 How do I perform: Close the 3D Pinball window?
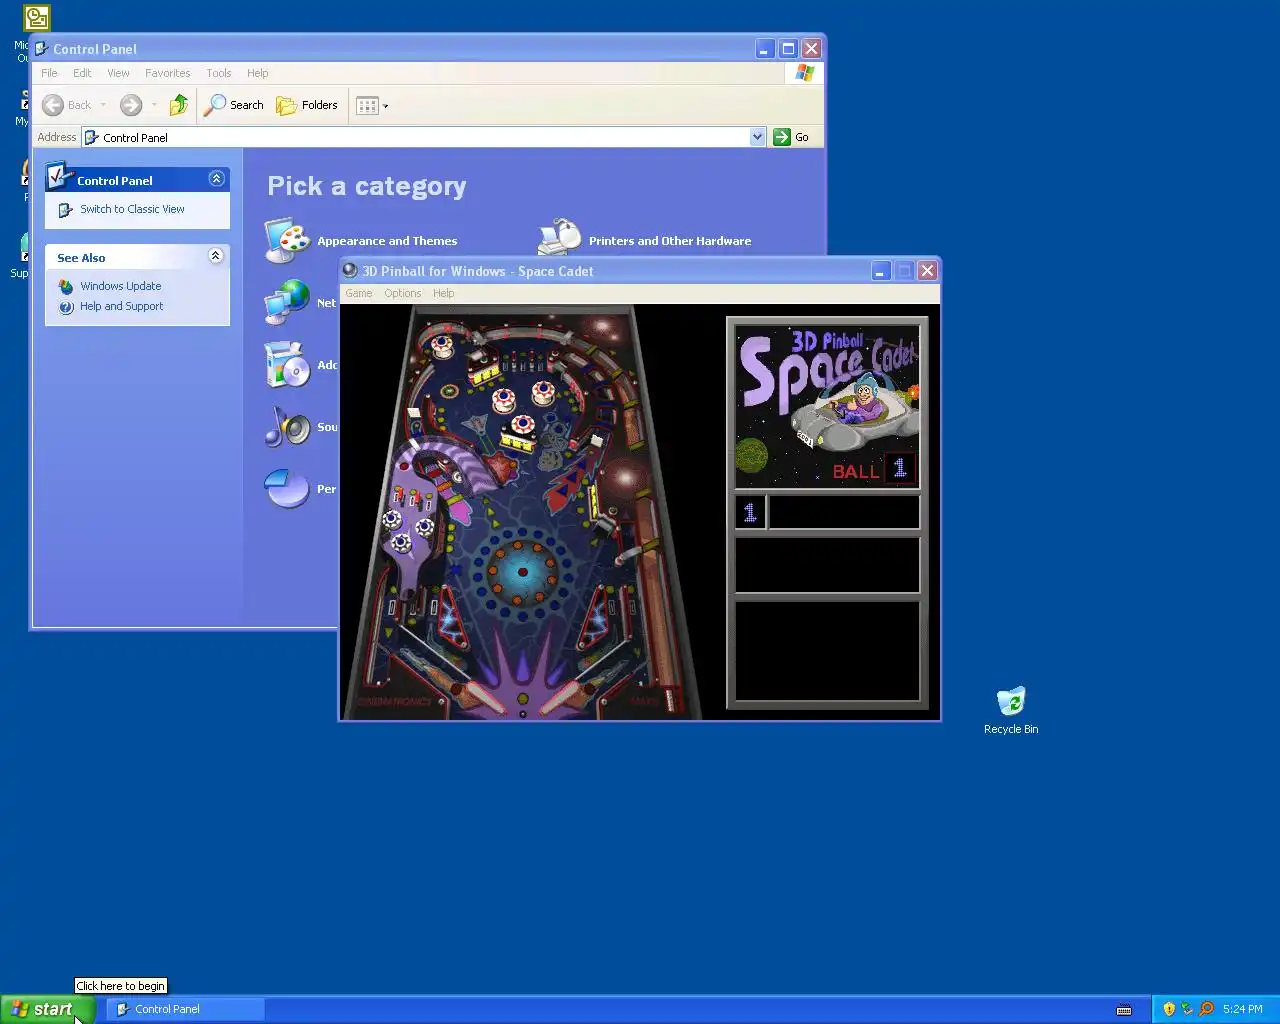coord(927,271)
